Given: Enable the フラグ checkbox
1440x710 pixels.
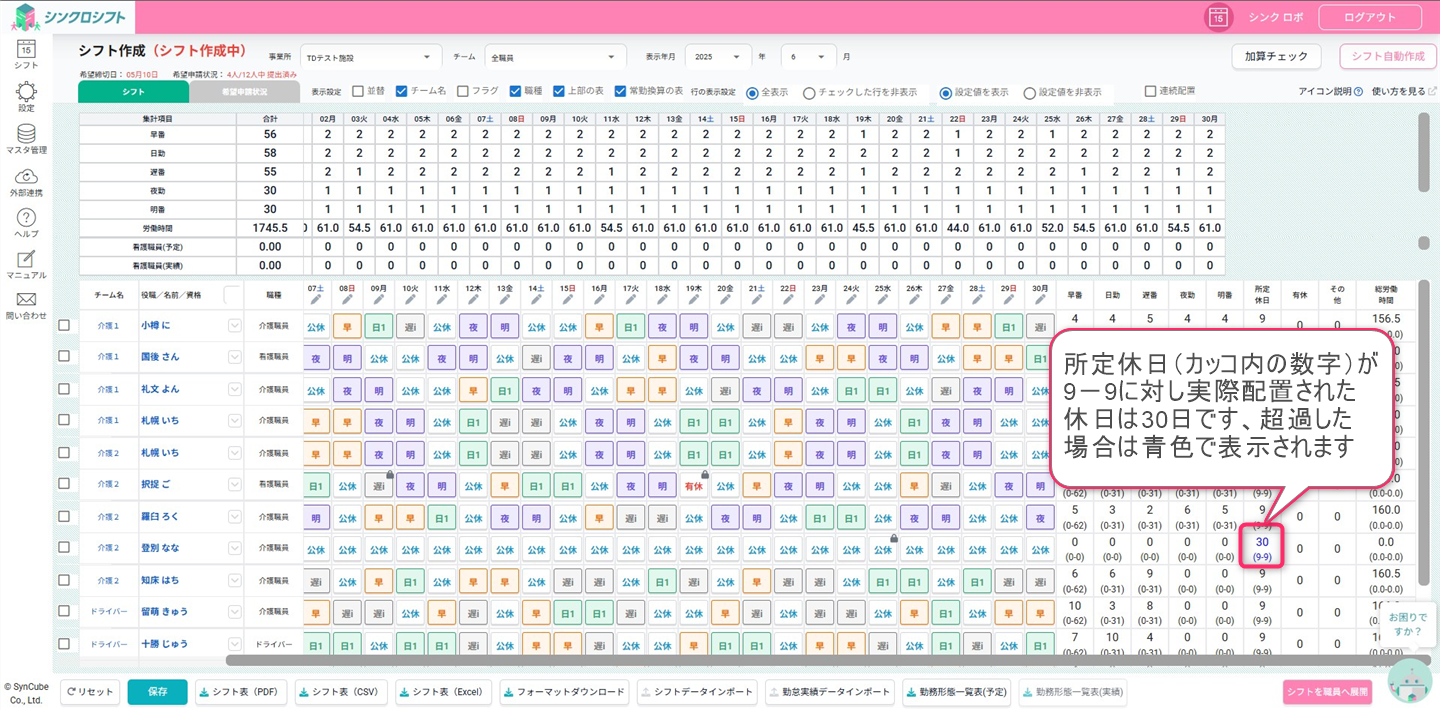Looking at the screenshot, I should click(463, 91).
